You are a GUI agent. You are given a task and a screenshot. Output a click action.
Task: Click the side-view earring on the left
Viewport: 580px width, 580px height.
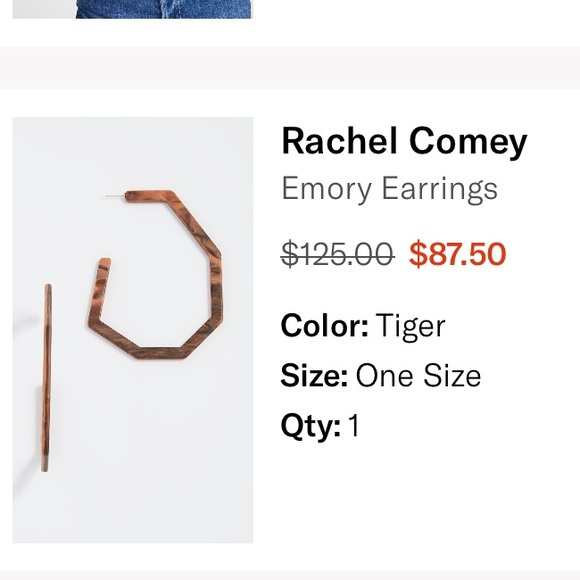(x=46, y=378)
